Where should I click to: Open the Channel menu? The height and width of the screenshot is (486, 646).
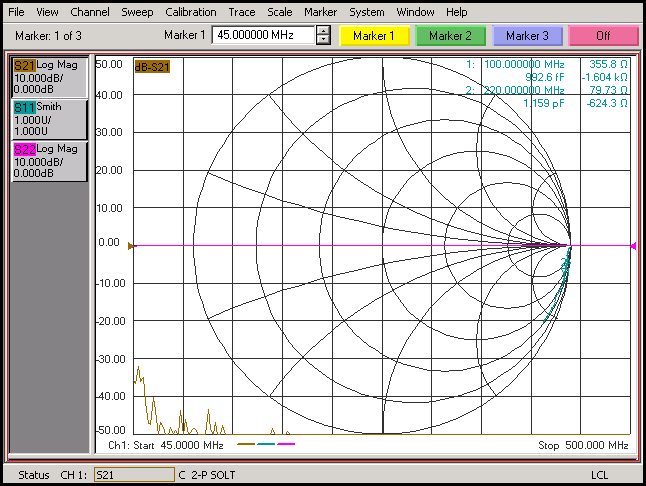point(90,12)
